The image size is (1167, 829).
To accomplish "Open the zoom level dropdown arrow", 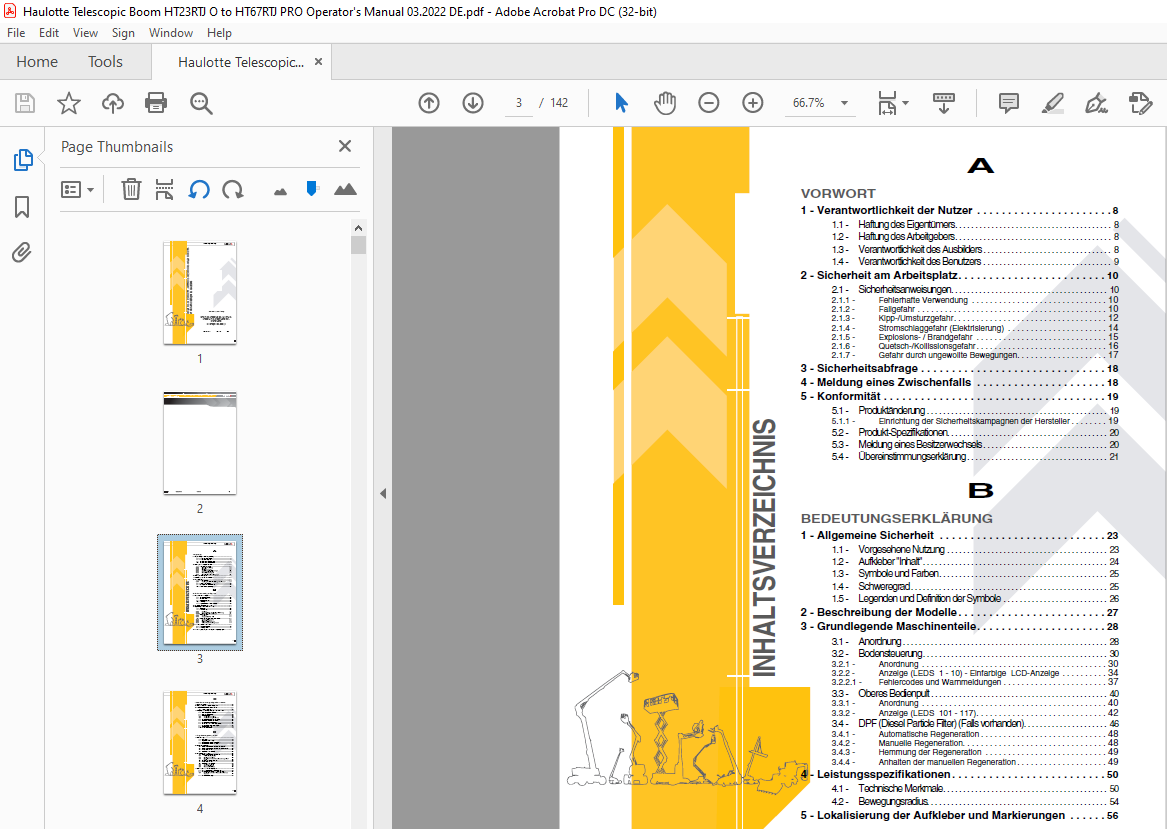I will coord(844,103).
